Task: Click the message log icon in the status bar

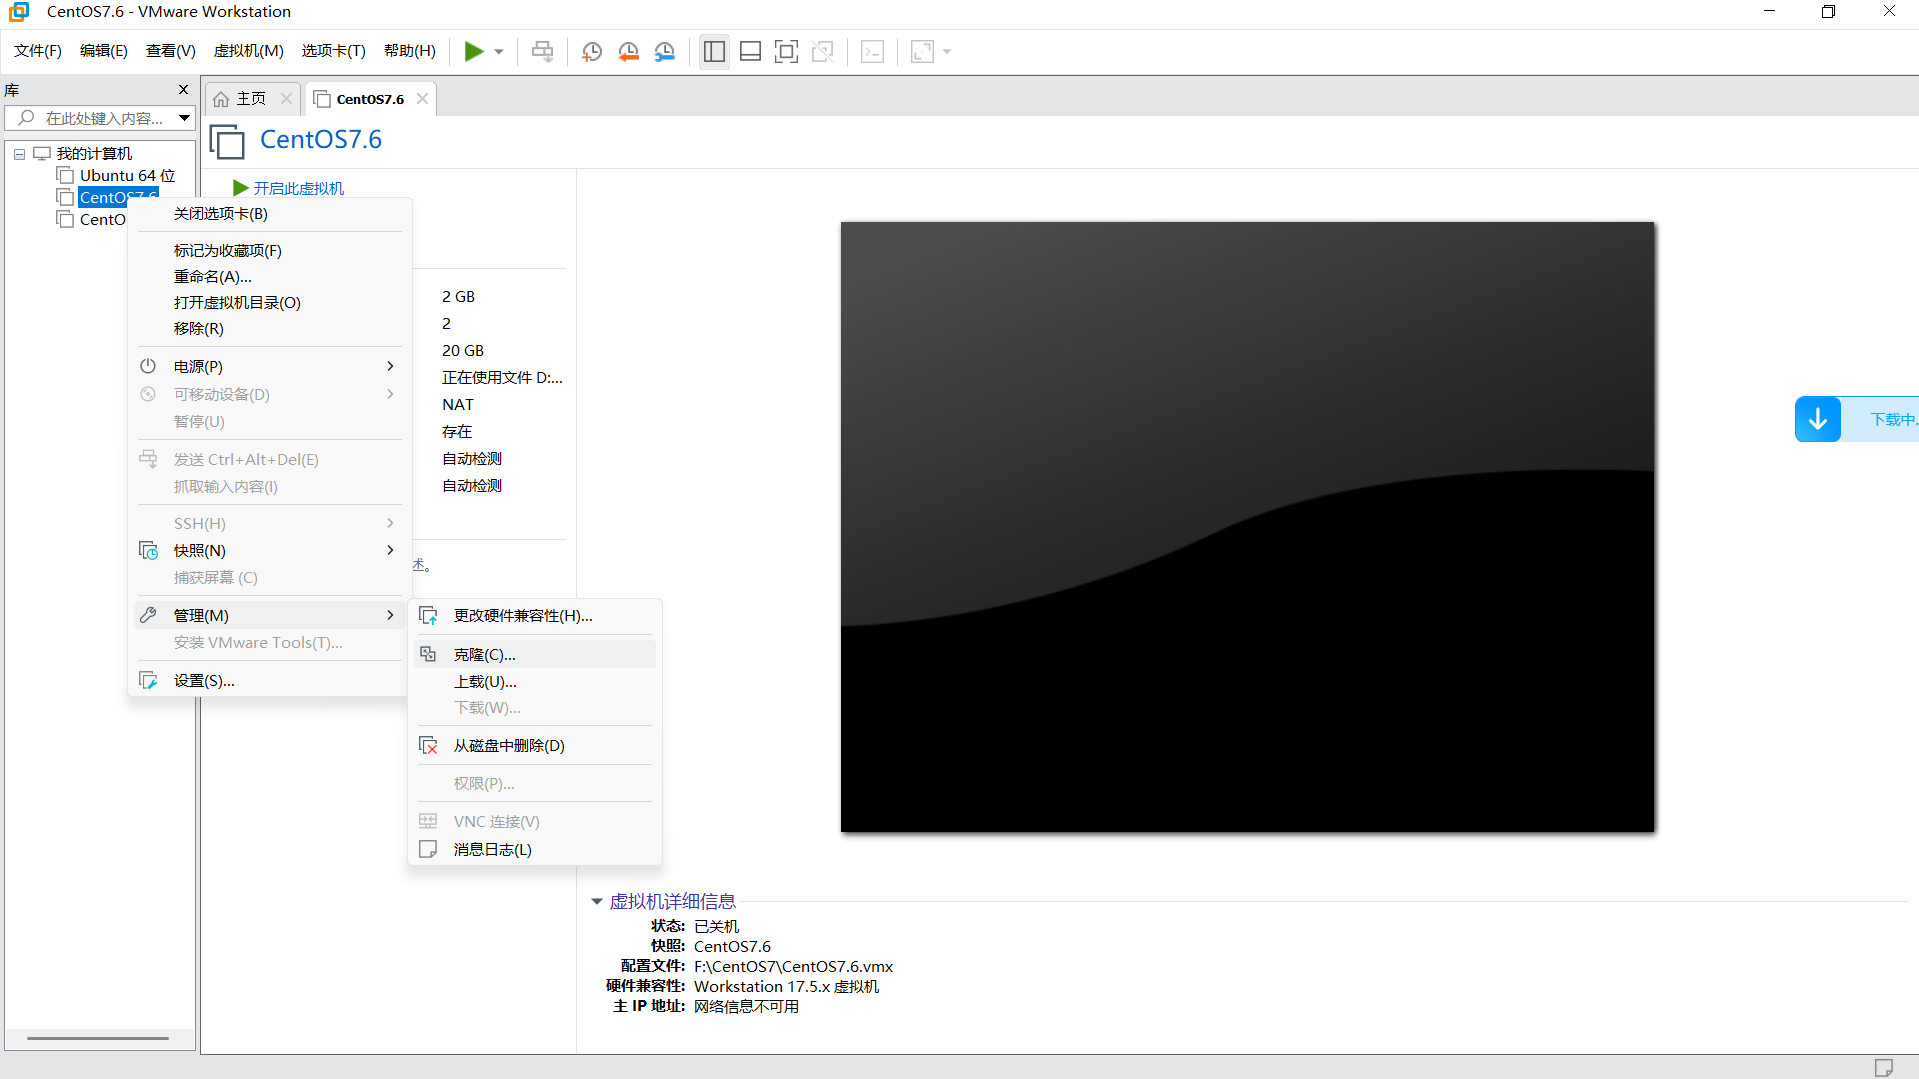Action: pos(1884,1067)
